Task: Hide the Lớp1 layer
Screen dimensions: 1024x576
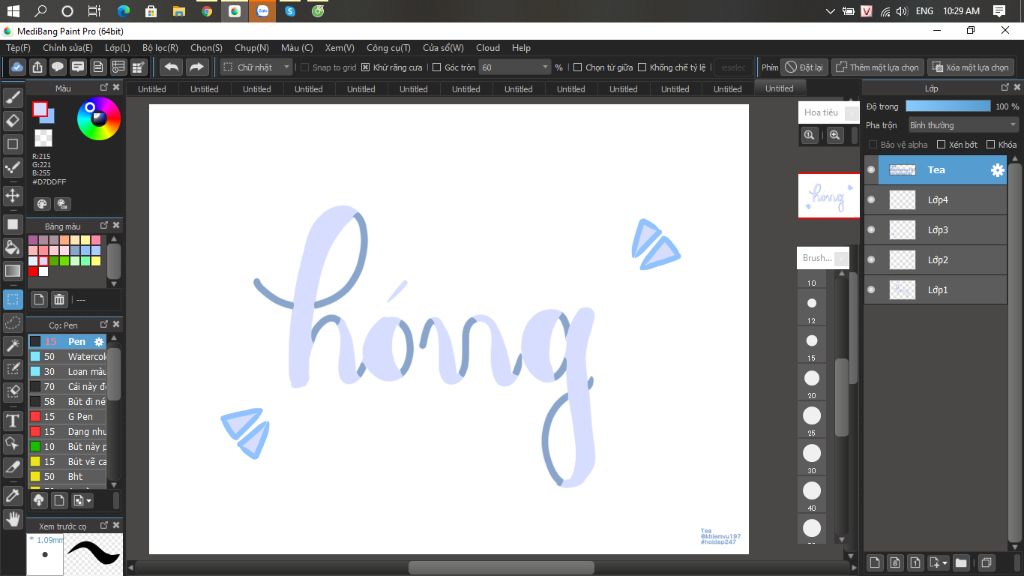Action: 871,289
